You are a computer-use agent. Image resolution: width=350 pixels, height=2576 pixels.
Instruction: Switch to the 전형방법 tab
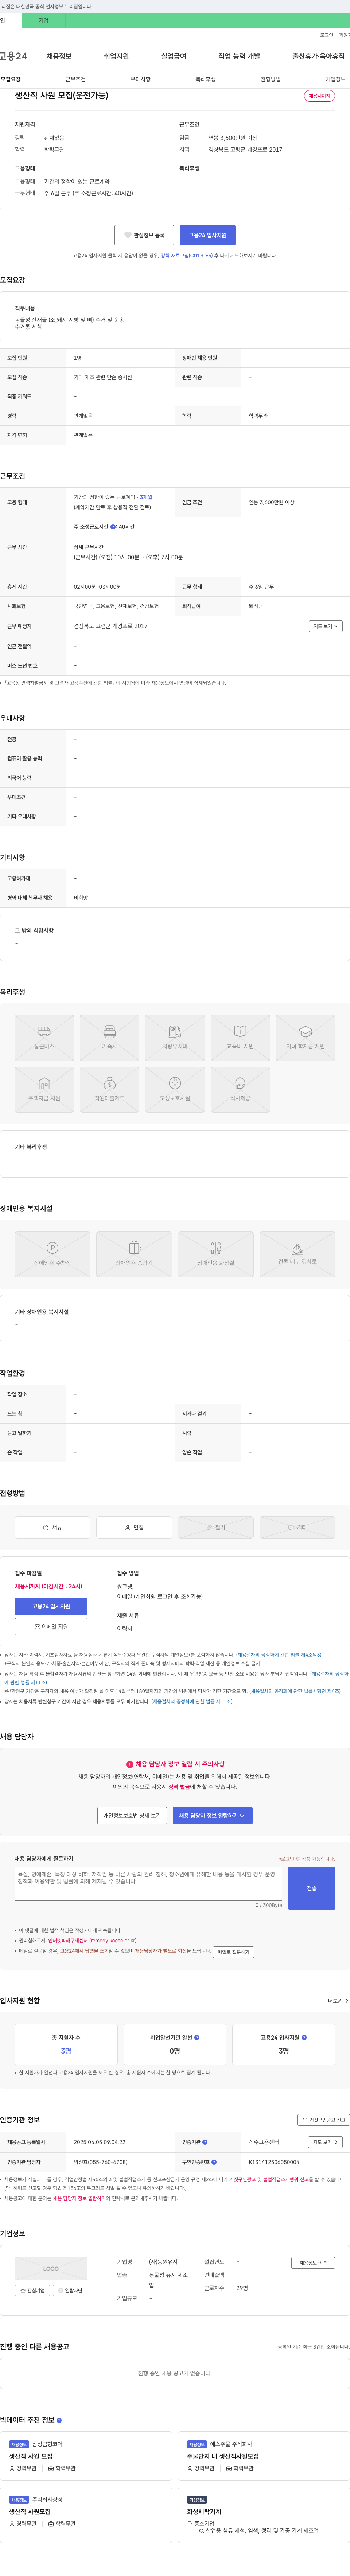pyautogui.click(x=270, y=79)
